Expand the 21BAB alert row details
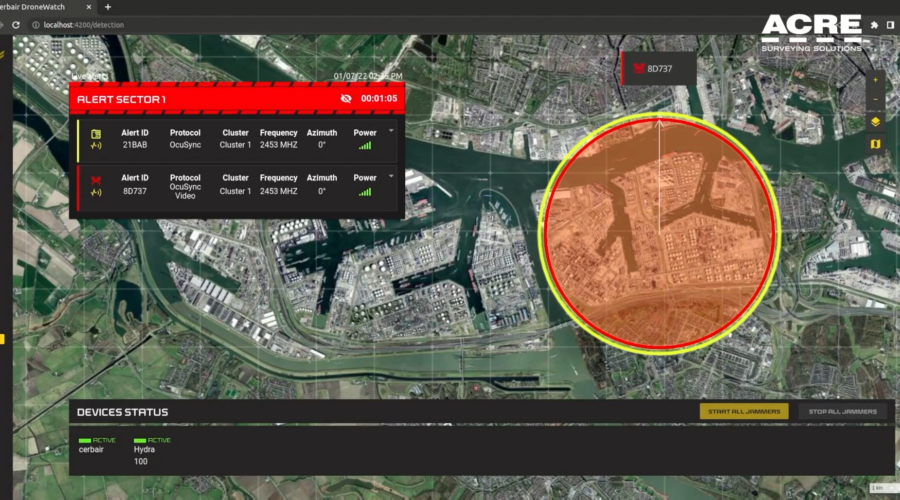This screenshot has width=900, height=500. point(391,131)
